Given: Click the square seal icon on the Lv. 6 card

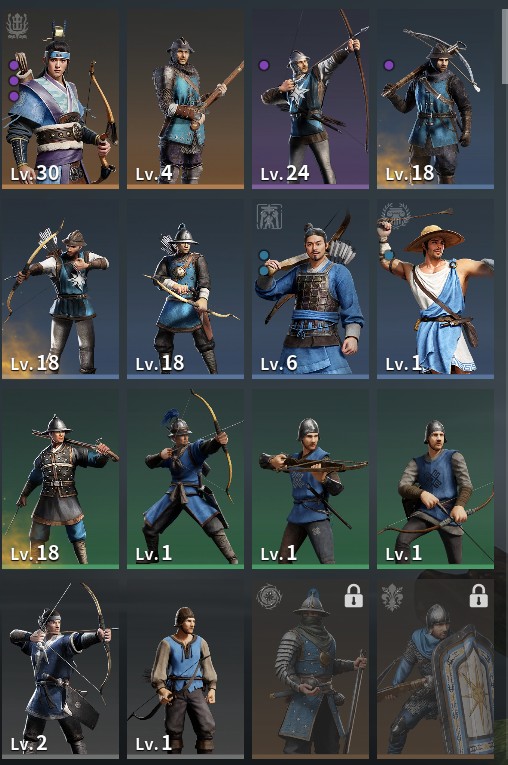Looking at the screenshot, I should pos(269,217).
